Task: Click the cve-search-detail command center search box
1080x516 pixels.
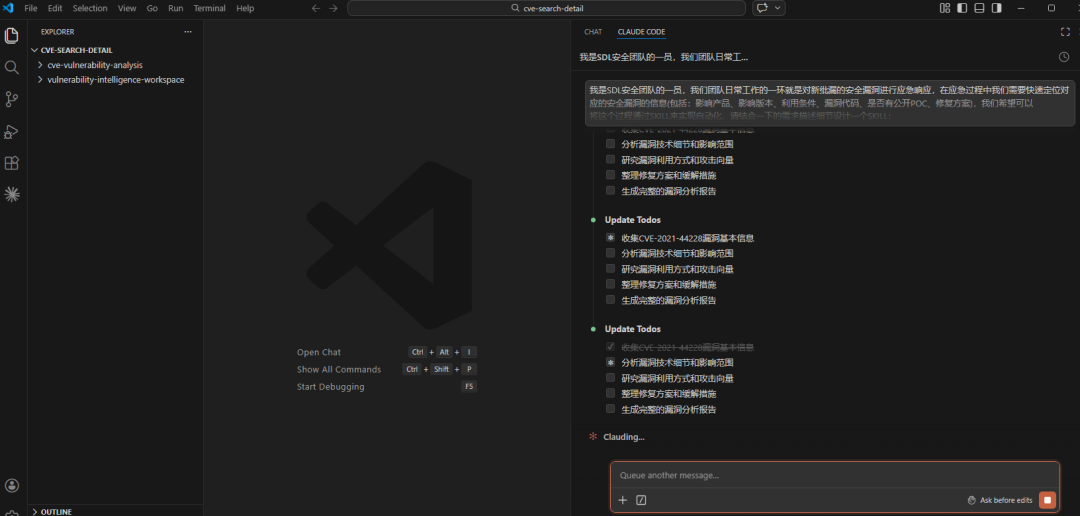Action: 546,8
